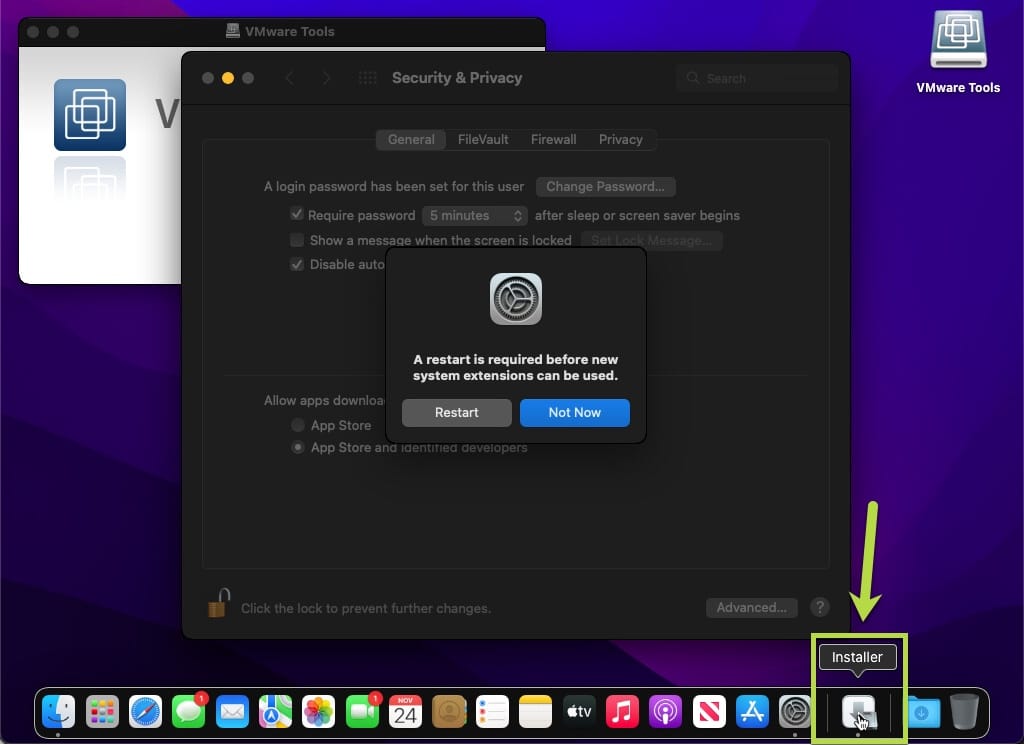Switch to the Privacy tab
The image size is (1024, 745).
point(620,140)
